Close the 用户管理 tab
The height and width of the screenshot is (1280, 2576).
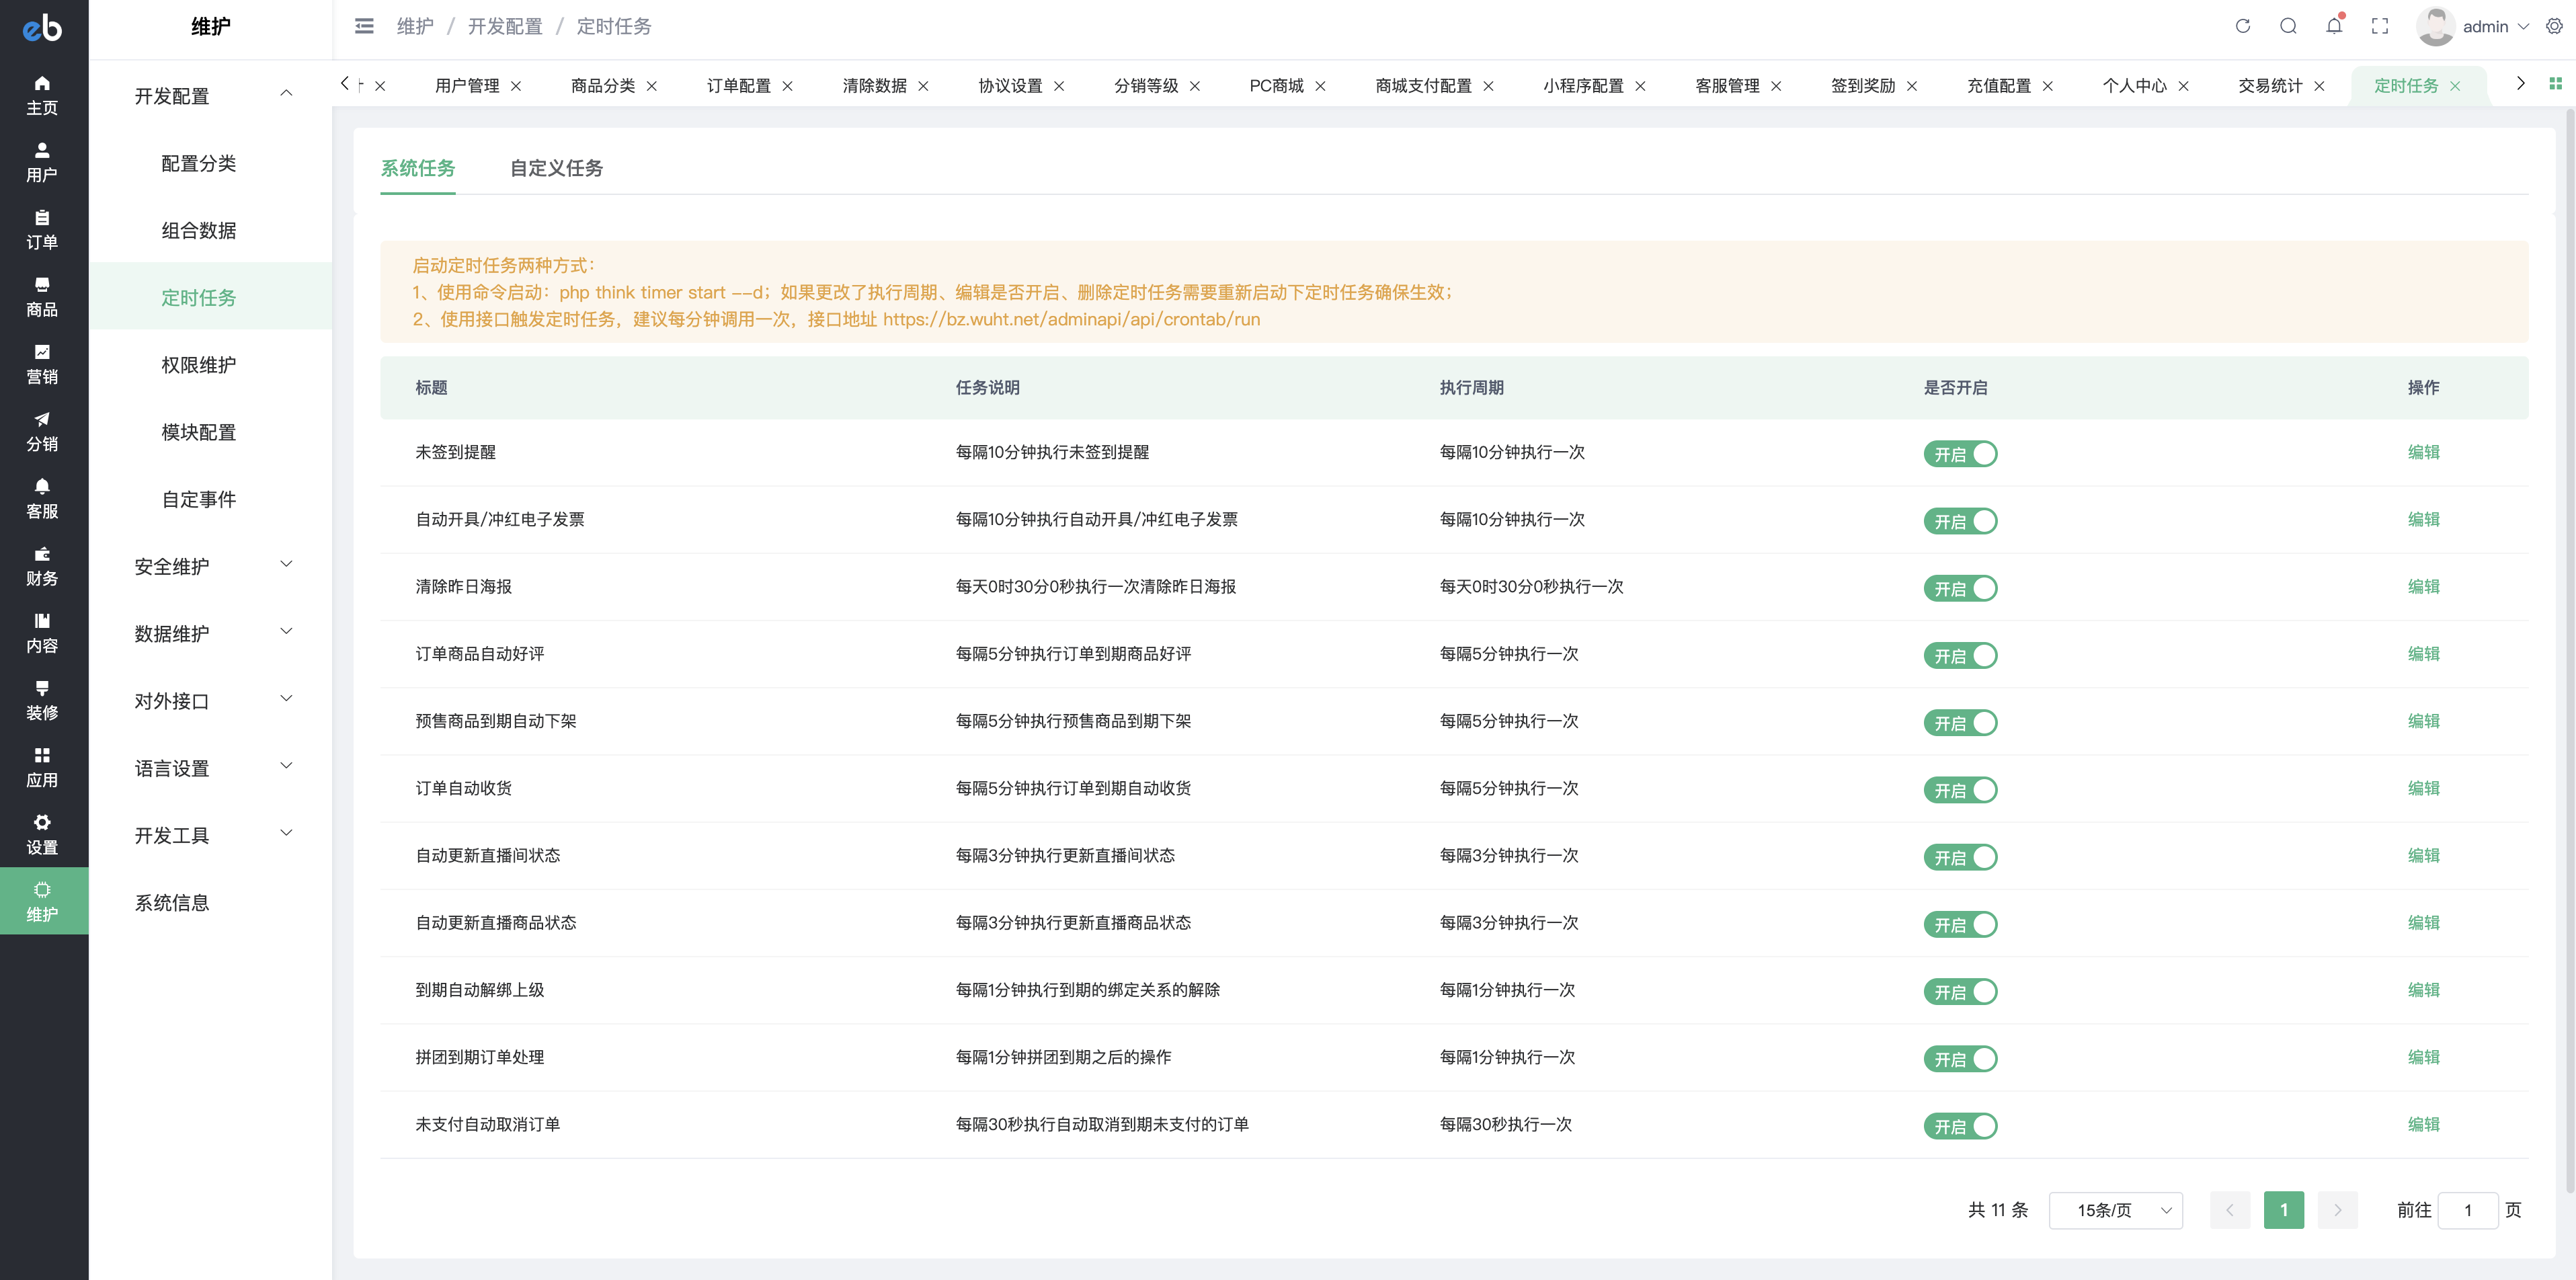click(x=516, y=86)
